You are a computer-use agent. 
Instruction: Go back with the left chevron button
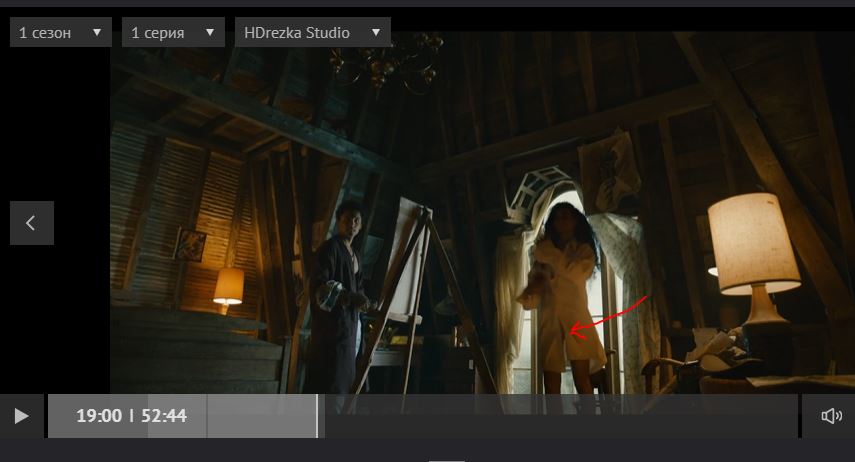click(x=32, y=223)
